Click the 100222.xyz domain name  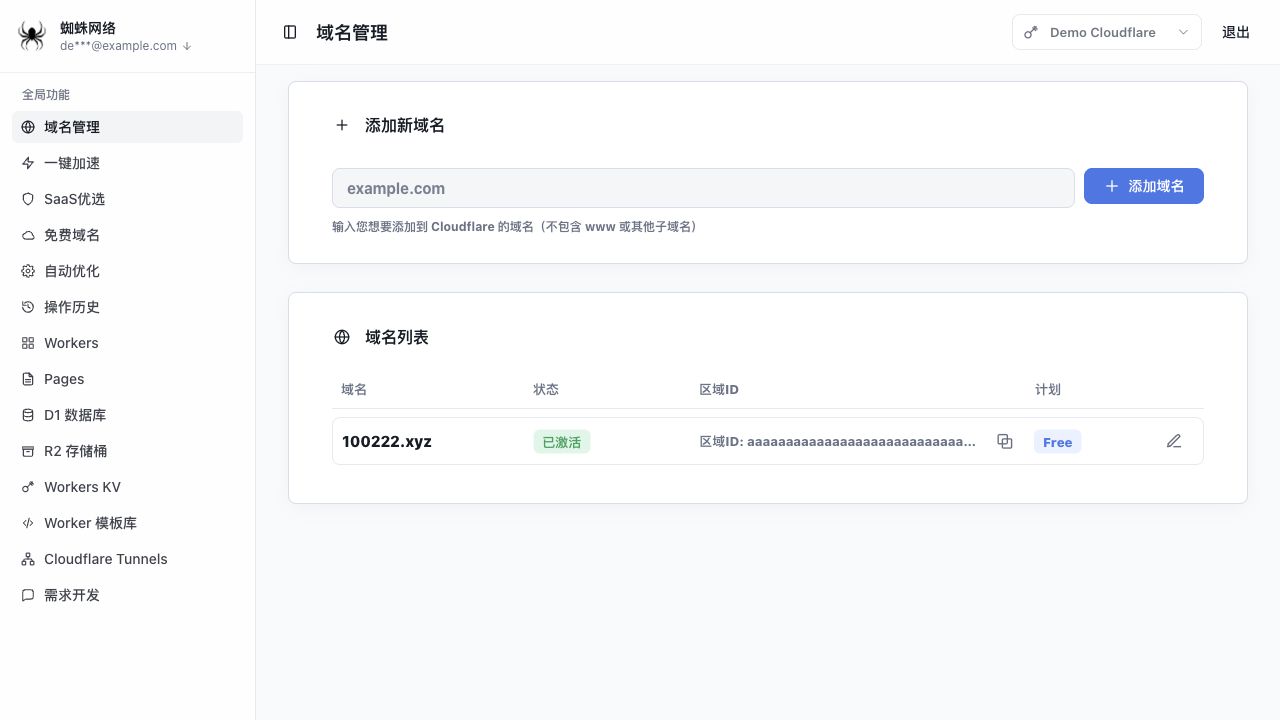[x=387, y=441]
